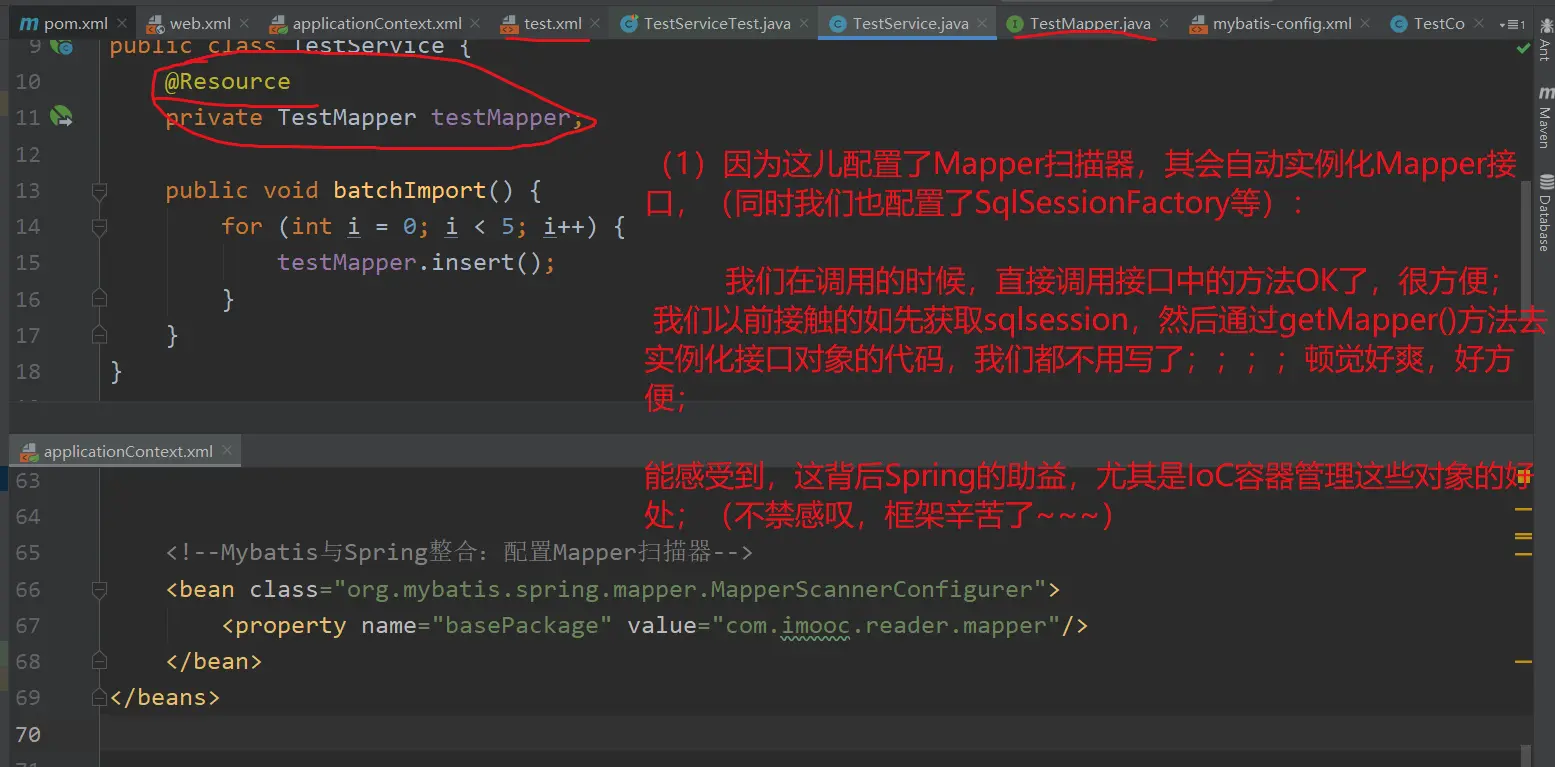1555x767 pixels.
Task: Select the lower split applicationContext.xml tab
Action: (125, 451)
